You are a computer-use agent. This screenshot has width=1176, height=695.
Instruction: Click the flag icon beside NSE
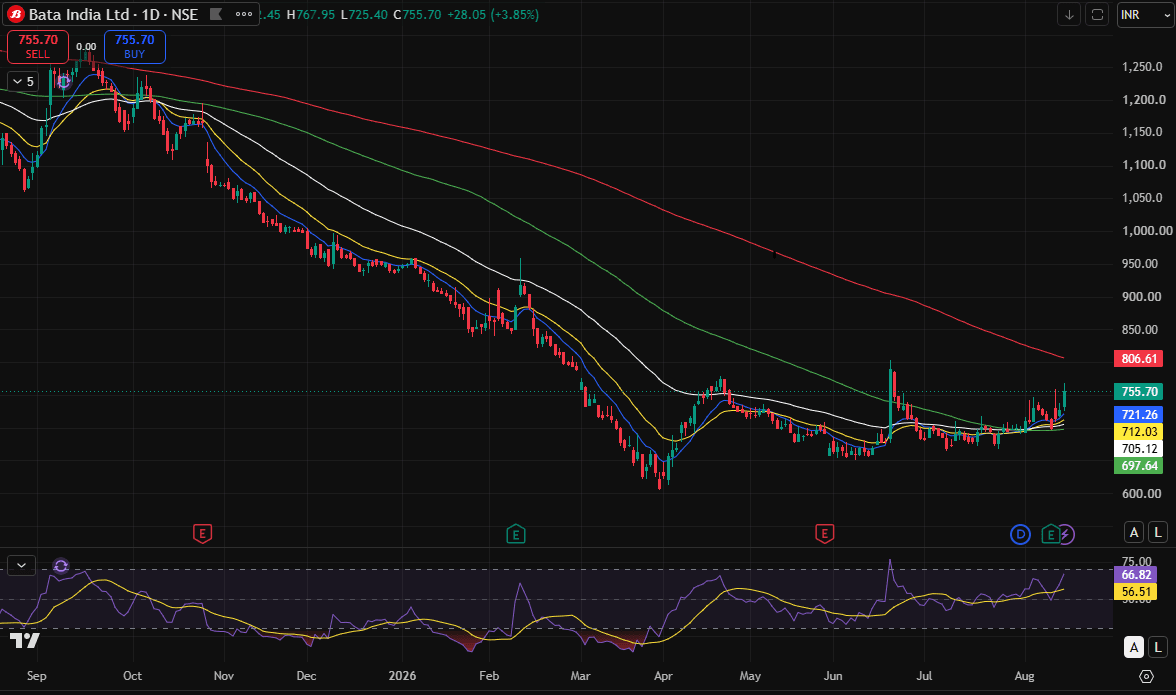coord(216,14)
